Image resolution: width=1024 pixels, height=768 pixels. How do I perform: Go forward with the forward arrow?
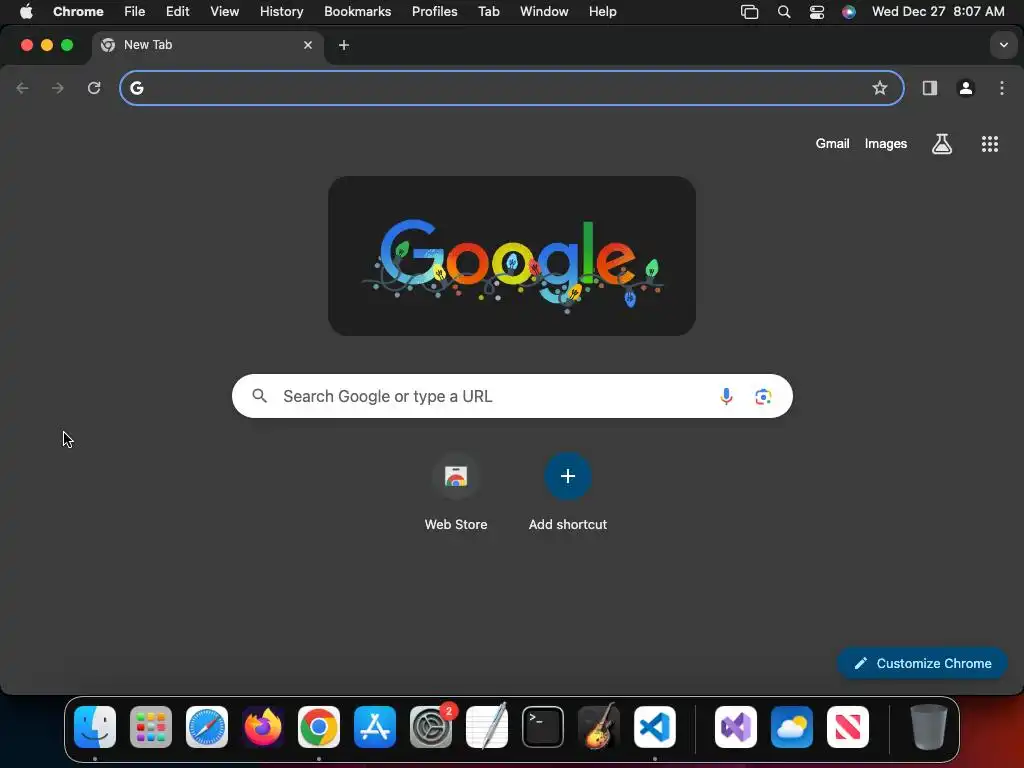coord(58,88)
